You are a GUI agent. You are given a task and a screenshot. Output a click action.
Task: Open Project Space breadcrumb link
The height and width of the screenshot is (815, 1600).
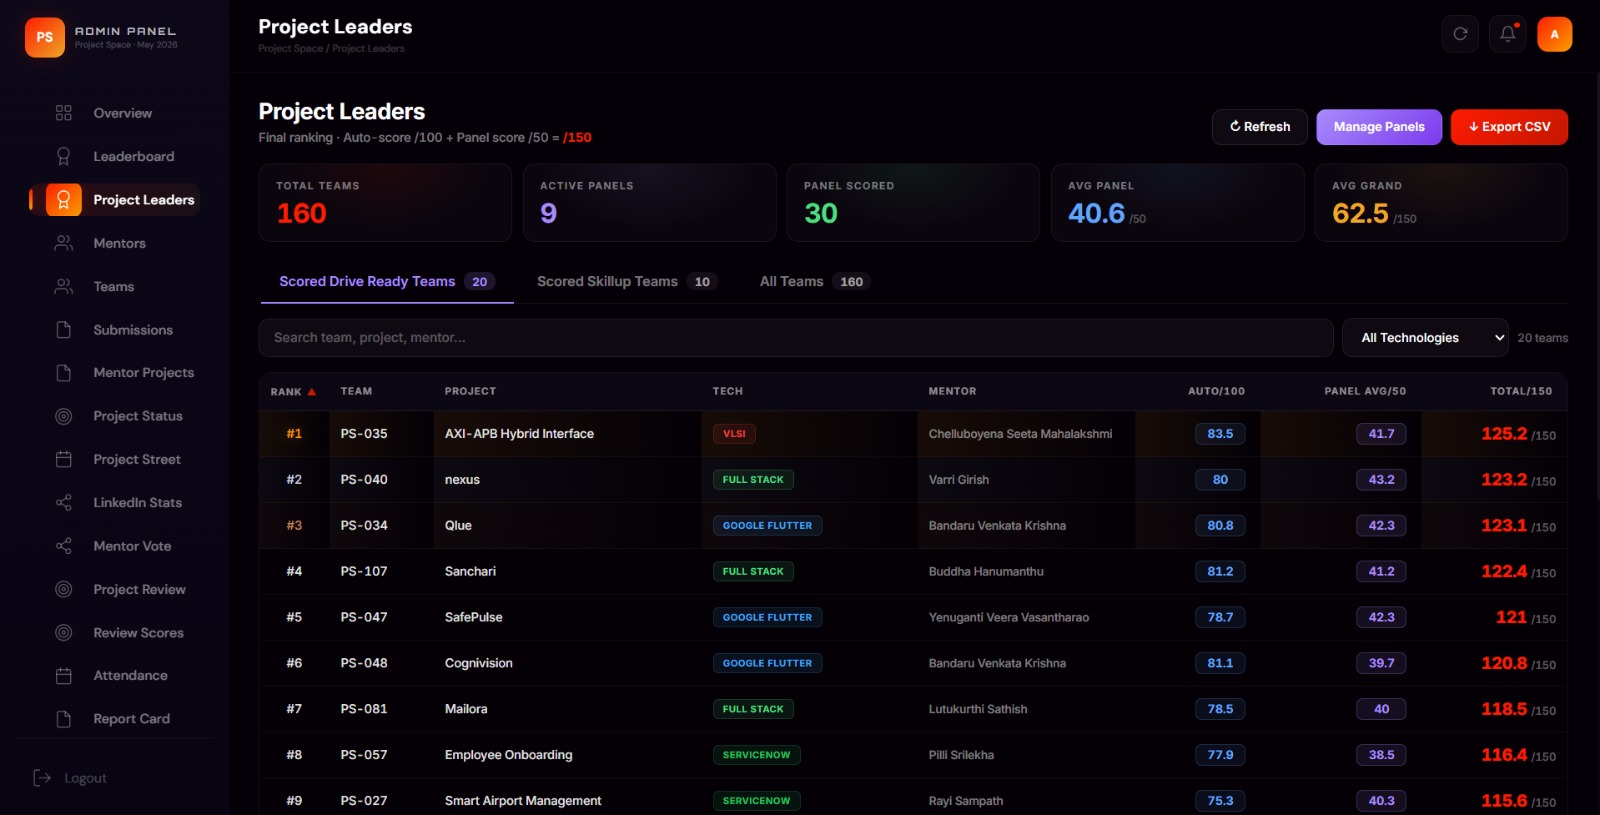290,49
